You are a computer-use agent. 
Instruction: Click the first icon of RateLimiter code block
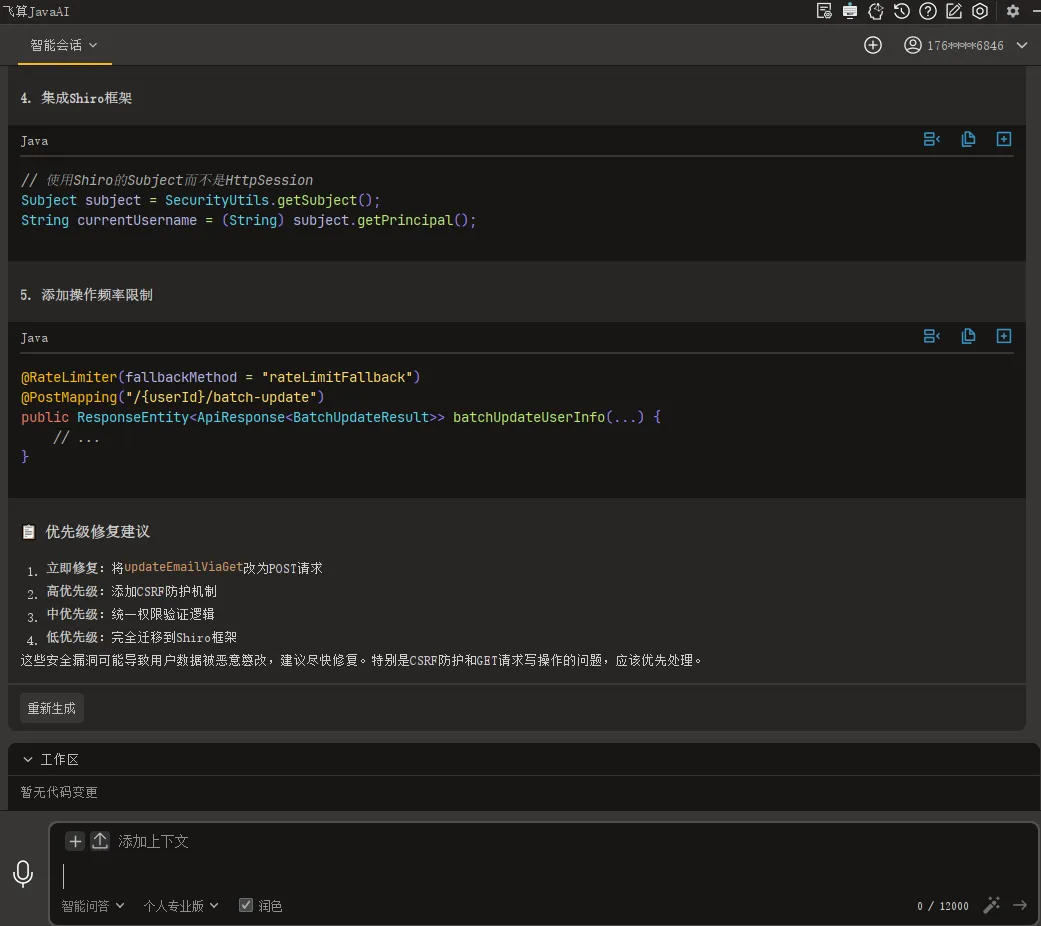(x=931, y=337)
